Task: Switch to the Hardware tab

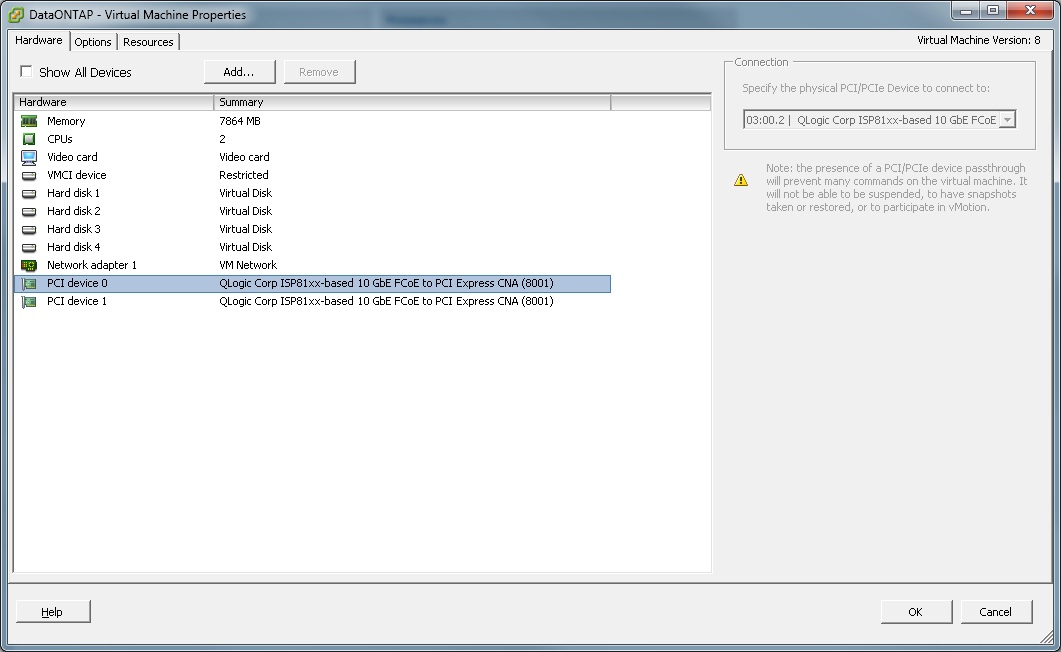Action: click(39, 40)
